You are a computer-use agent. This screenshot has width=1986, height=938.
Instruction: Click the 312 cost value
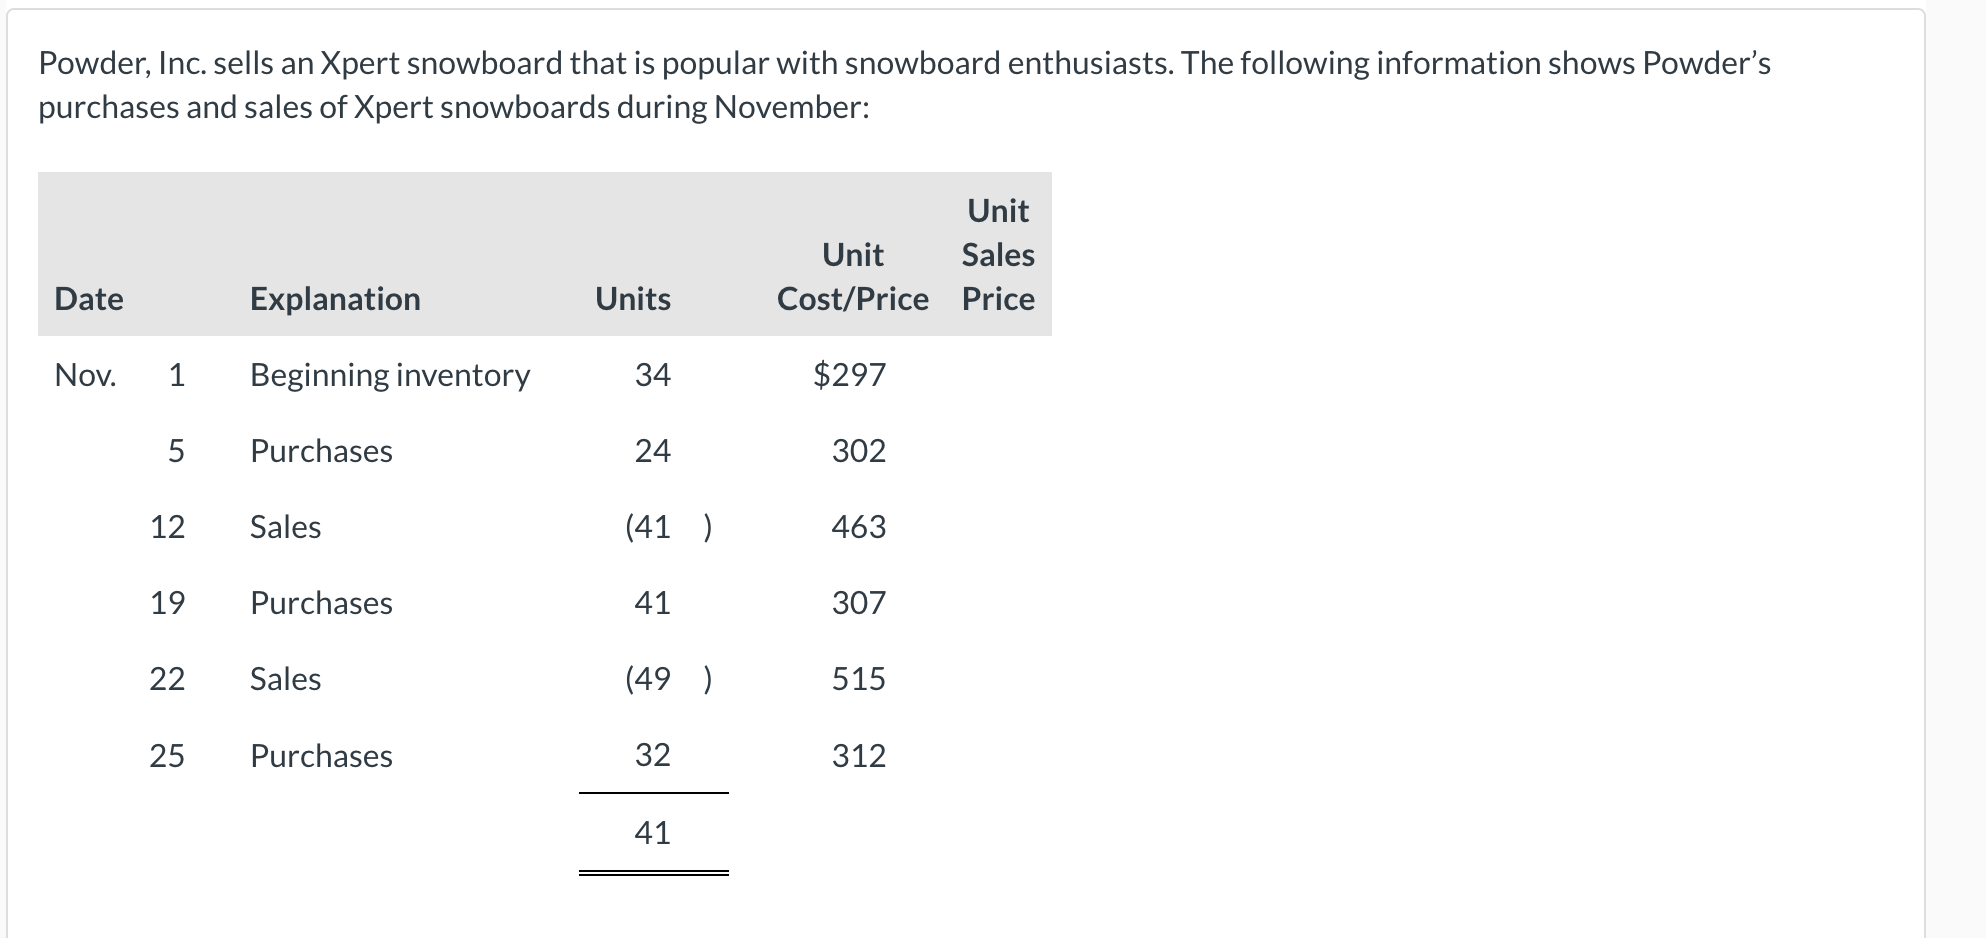click(859, 756)
